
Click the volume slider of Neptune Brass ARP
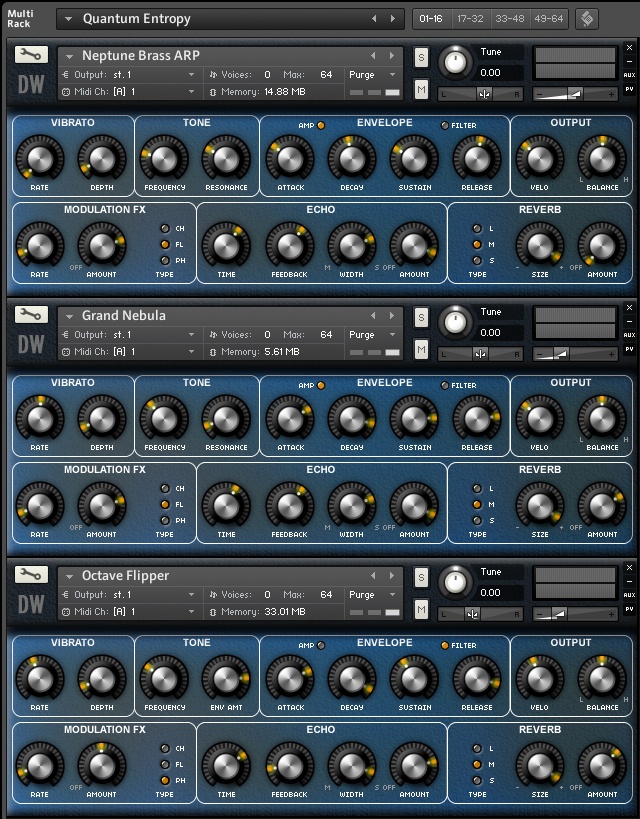tap(575, 93)
